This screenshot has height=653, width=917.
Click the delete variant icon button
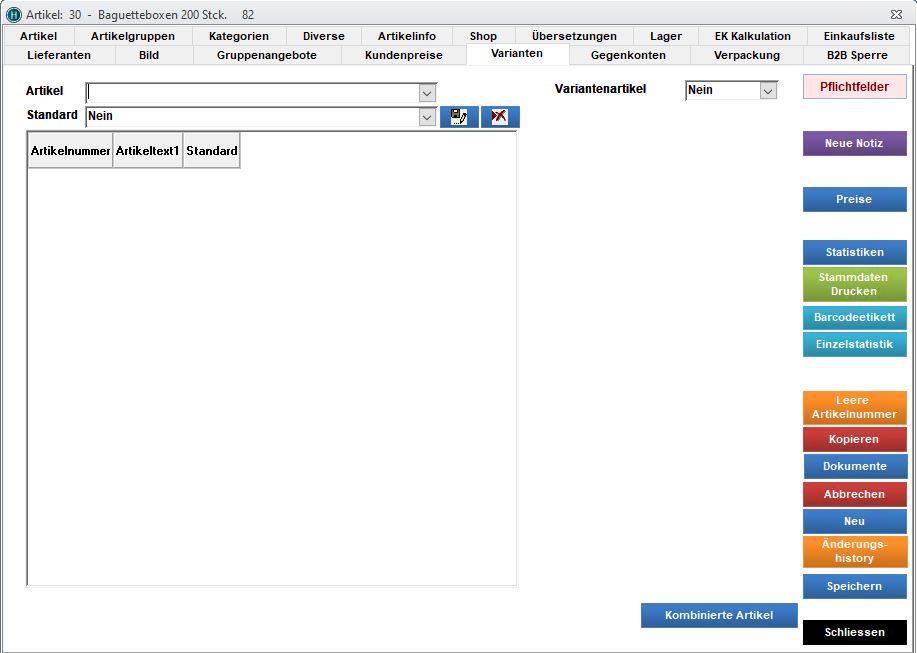tap(500, 117)
